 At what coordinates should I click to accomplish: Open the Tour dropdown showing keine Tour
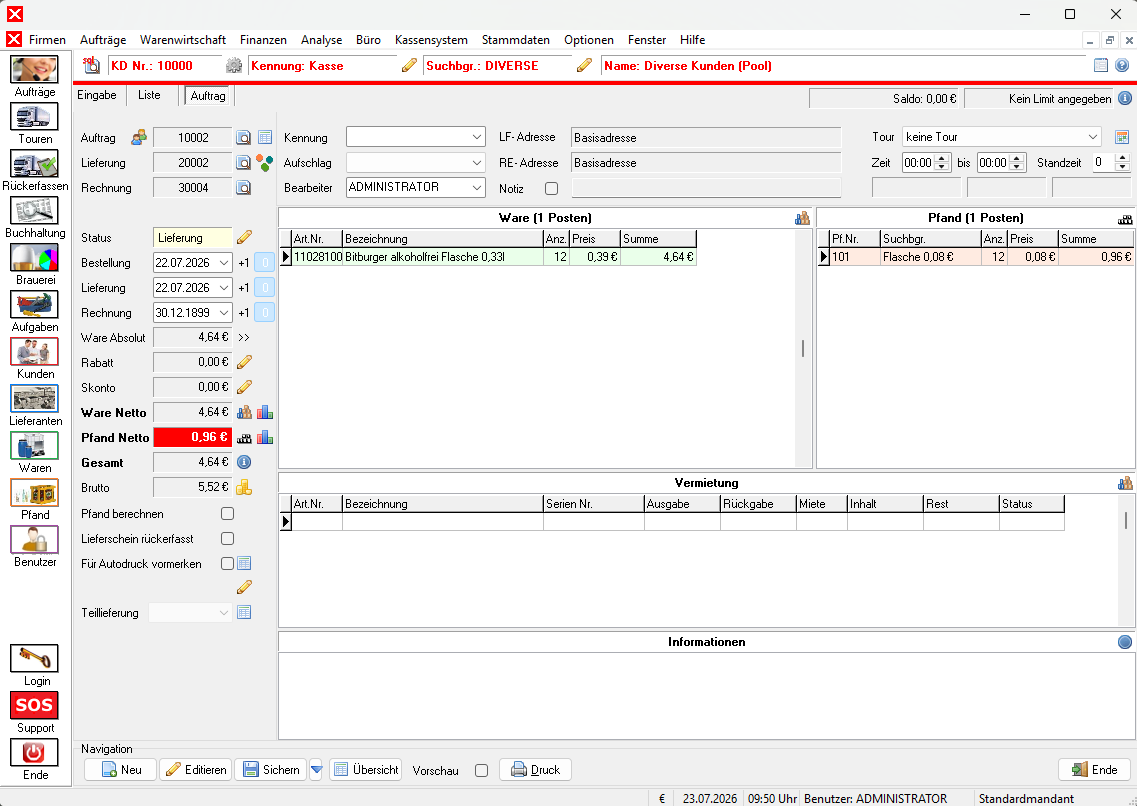(1001, 137)
